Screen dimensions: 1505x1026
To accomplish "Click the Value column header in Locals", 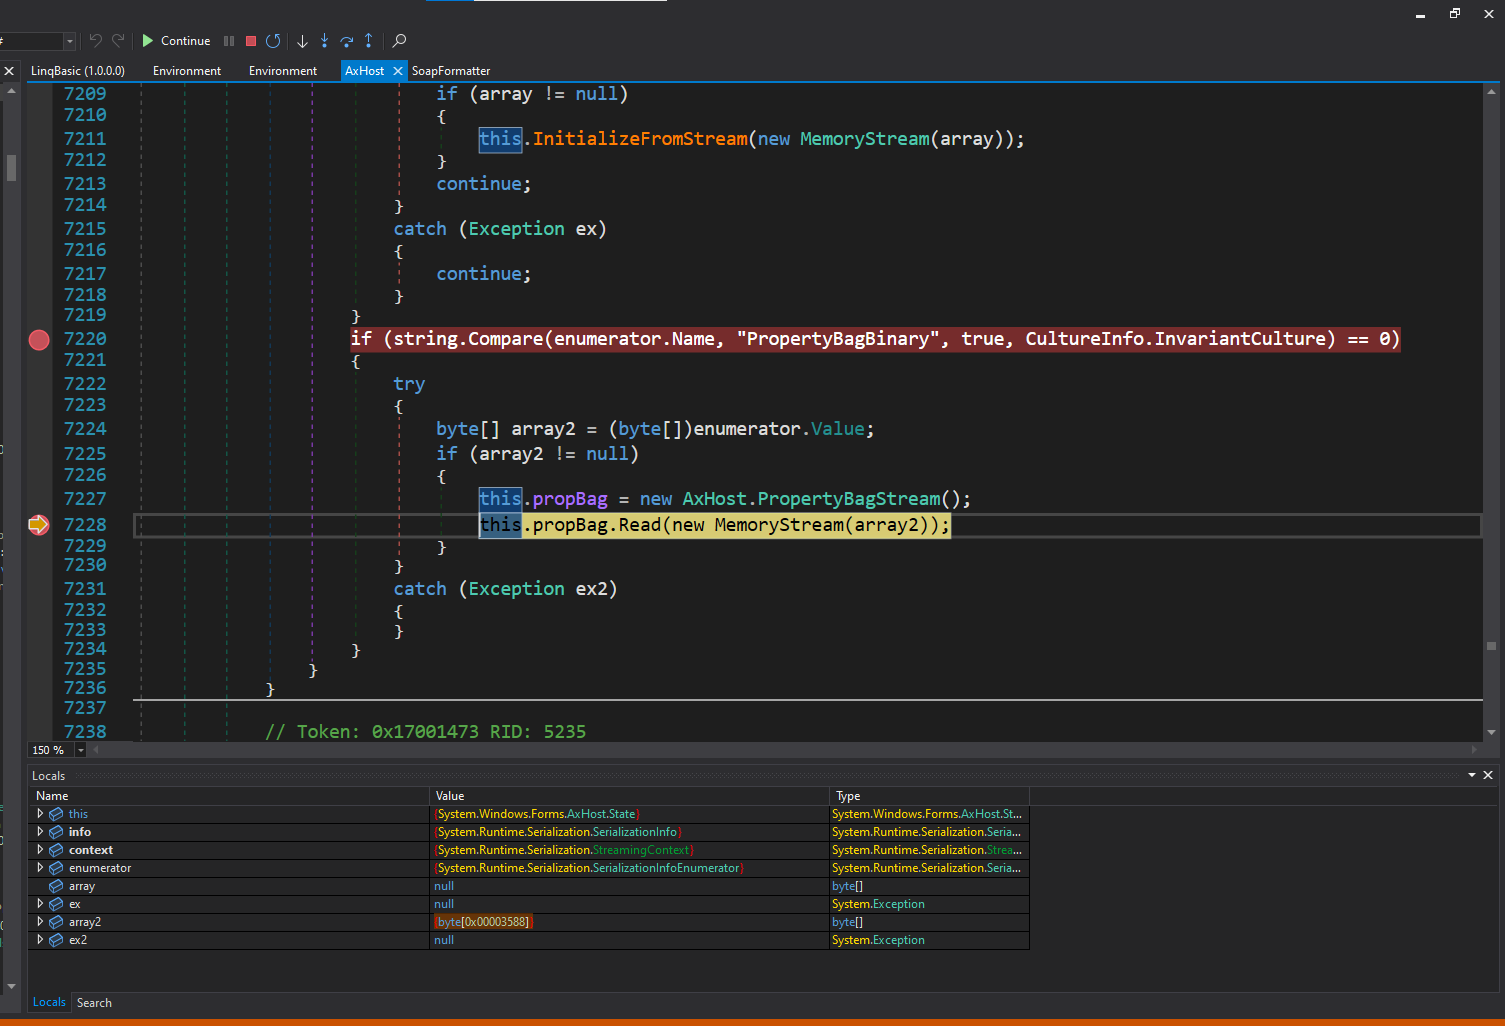I will [x=629, y=796].
